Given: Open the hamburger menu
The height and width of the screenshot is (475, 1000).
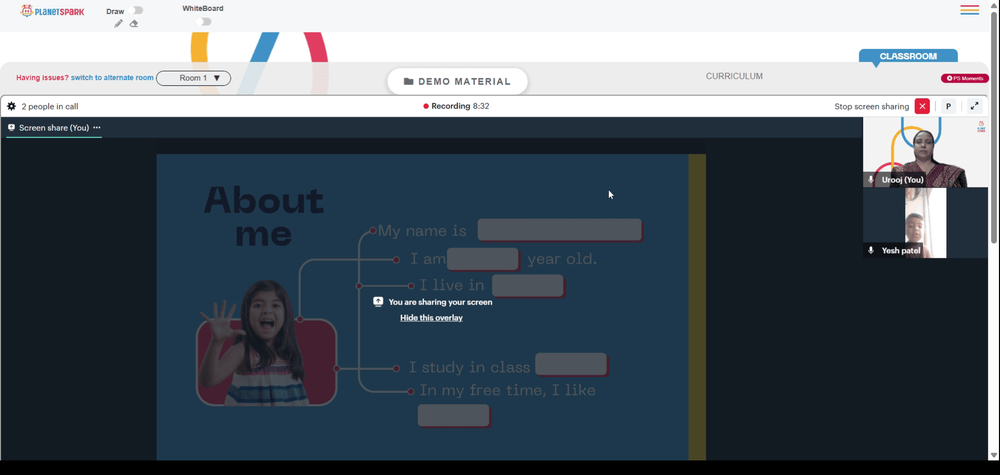Looking at the screenshot, I should [x=969, y=10].
